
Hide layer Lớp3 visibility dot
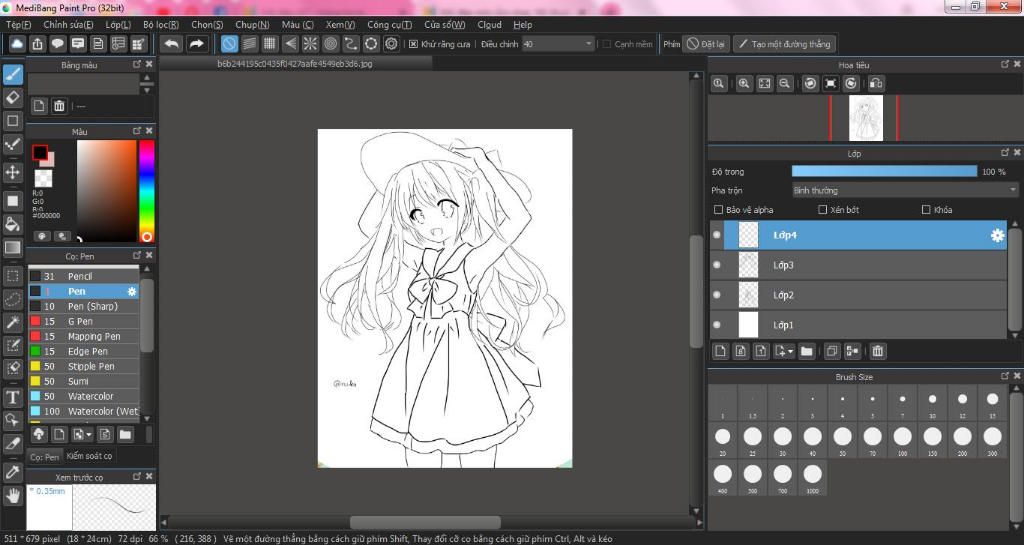(717, 265)
